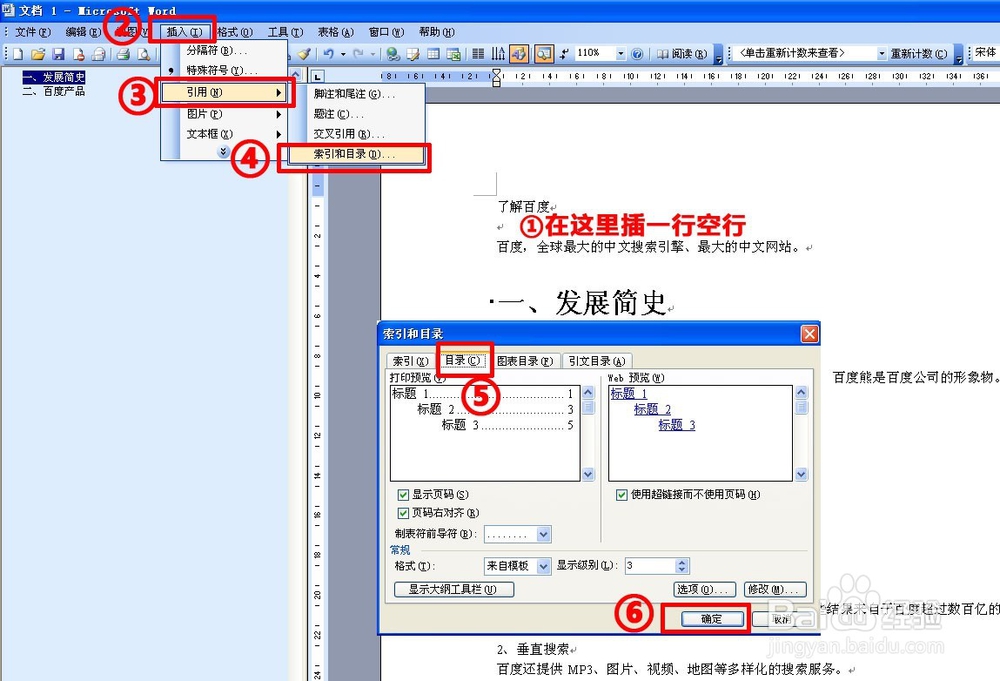The image size is (1000, 681).
Task: Click the tab selector icon beside the ruler
Action: (x=317, y=76)
